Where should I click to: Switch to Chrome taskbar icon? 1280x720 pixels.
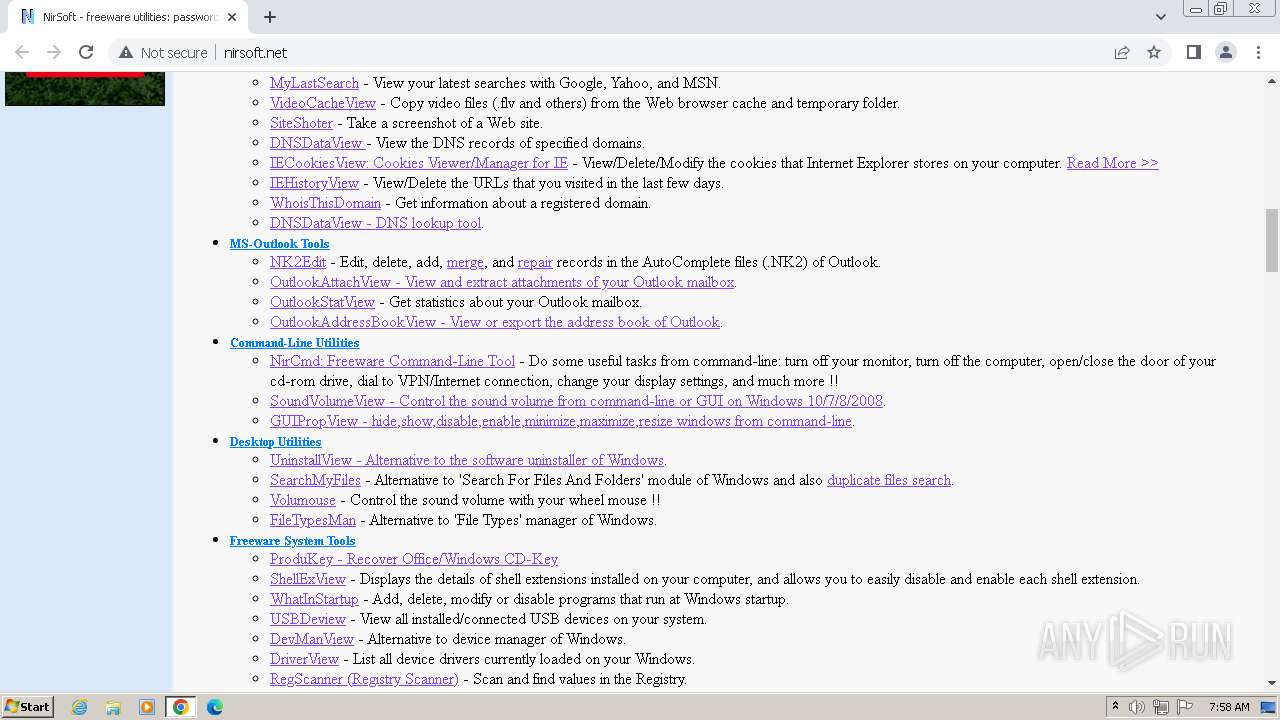(x=180, y=707)
